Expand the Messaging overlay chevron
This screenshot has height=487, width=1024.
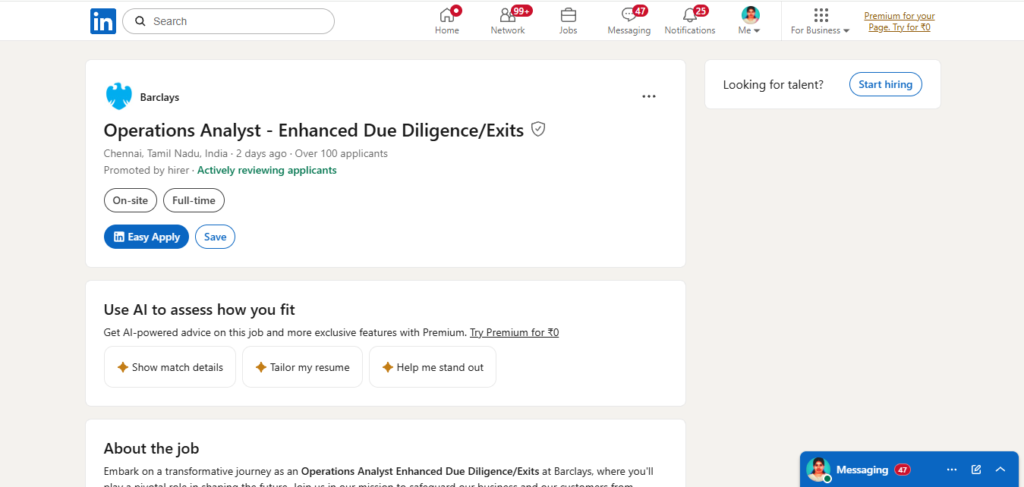(1000, 469)
